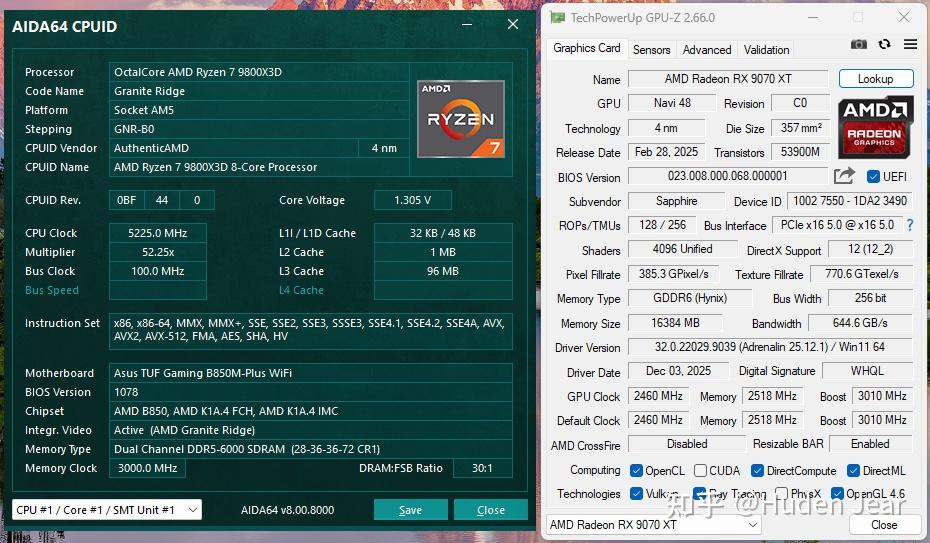Screen dimensions: 930x543
Task: Click the BIOS Version field in GPU-Z
Action: tap(728, 176)
